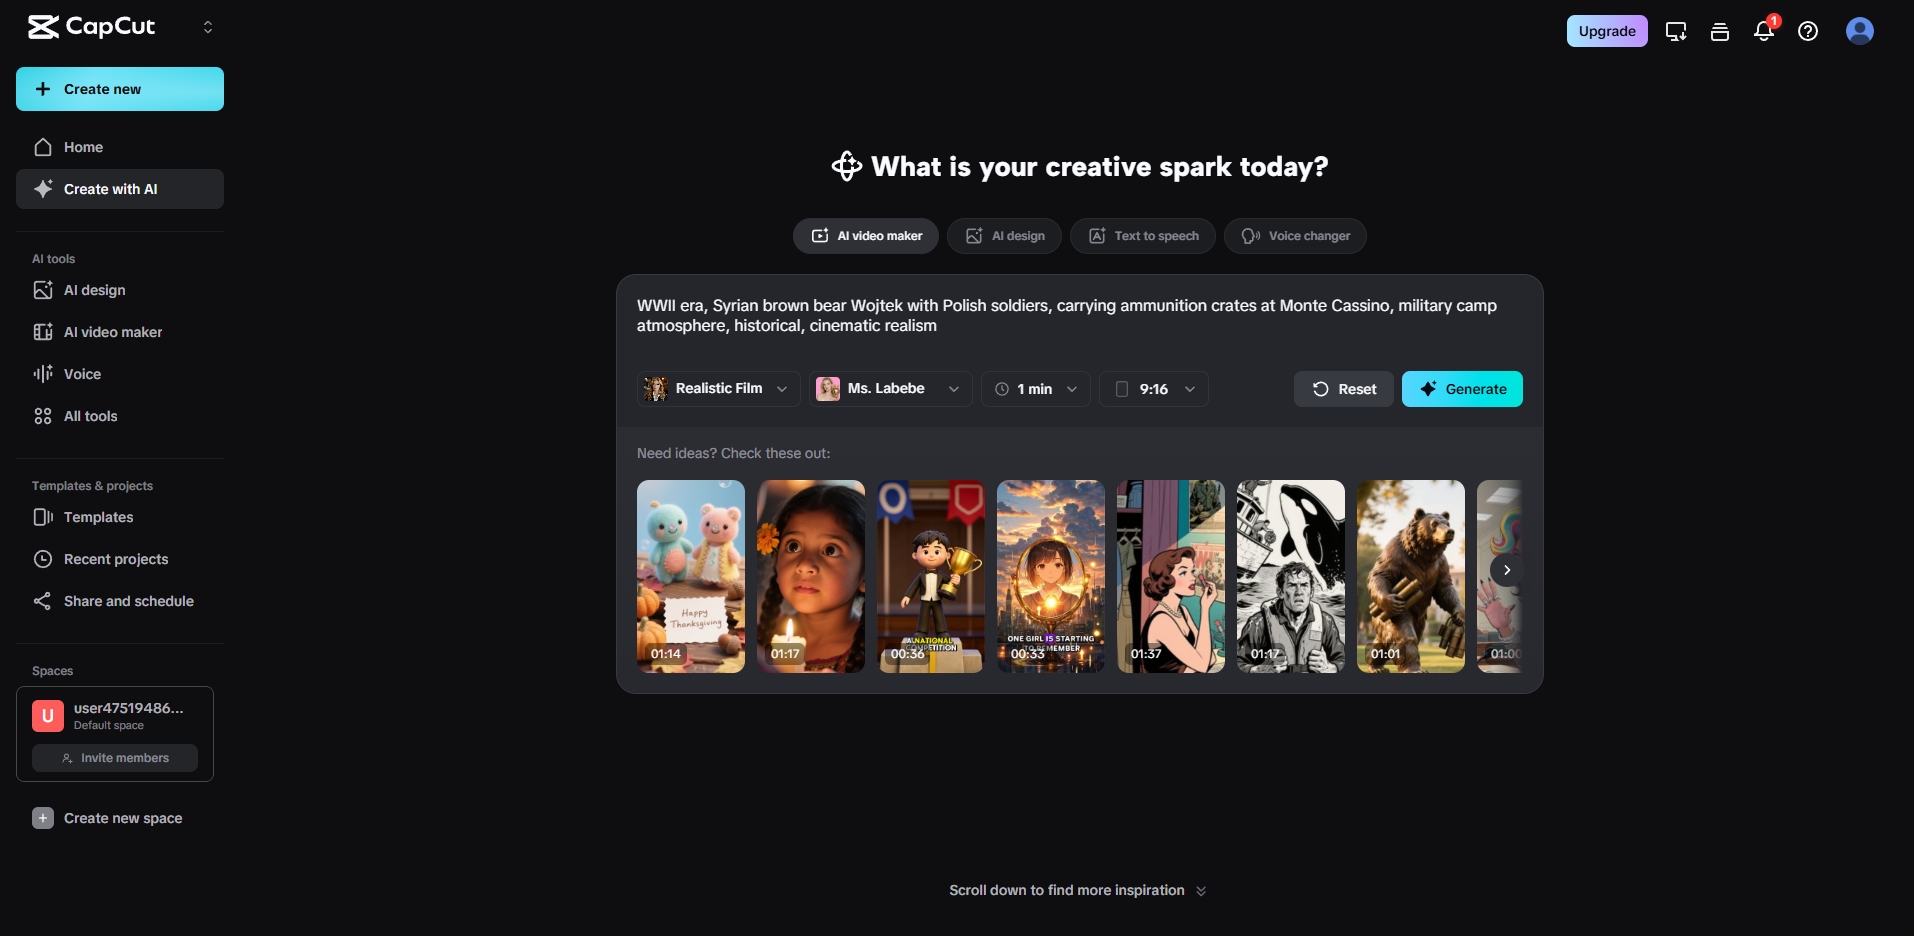Click the desktop download icon in header
The height and width of the screenshot is (936, 1914).
[1676, 31]
